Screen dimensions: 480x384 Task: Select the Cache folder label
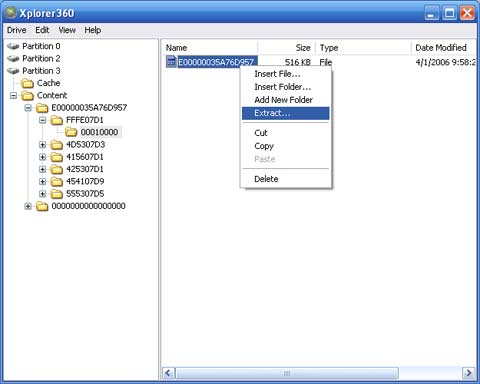[49, 83]
